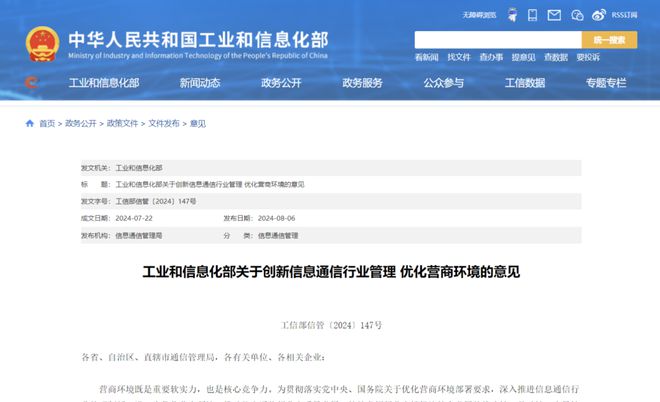660x402 pixels.
Task: Select the 找文件 quick link
Action: 459,57
